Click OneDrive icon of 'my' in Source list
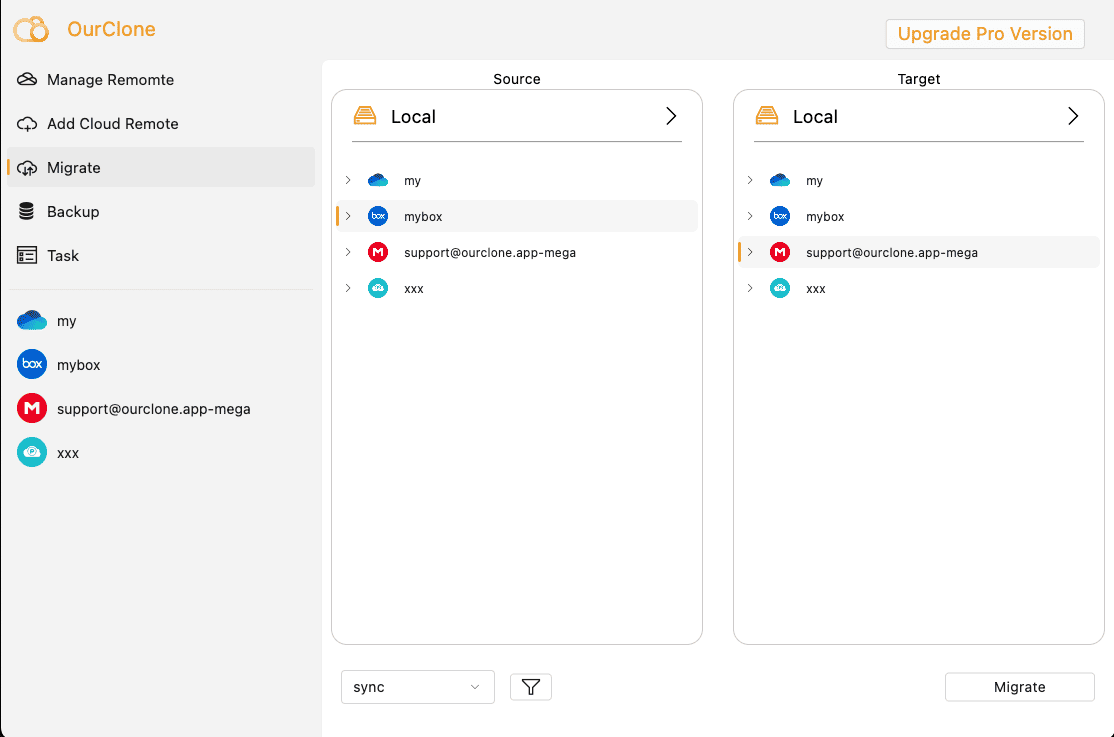Image resolution: width=1114 pixels, height=737 pixels. [378, 180]
